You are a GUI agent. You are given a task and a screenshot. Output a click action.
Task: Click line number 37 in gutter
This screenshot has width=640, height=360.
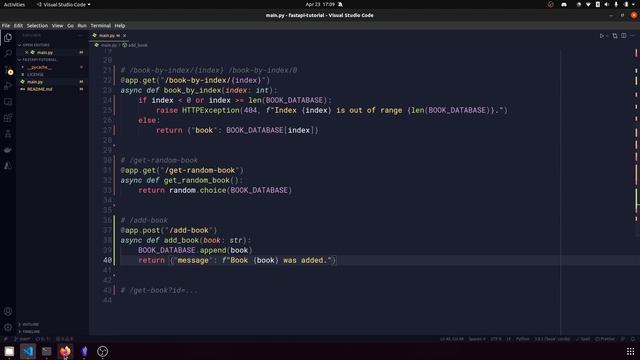(107, 231)
